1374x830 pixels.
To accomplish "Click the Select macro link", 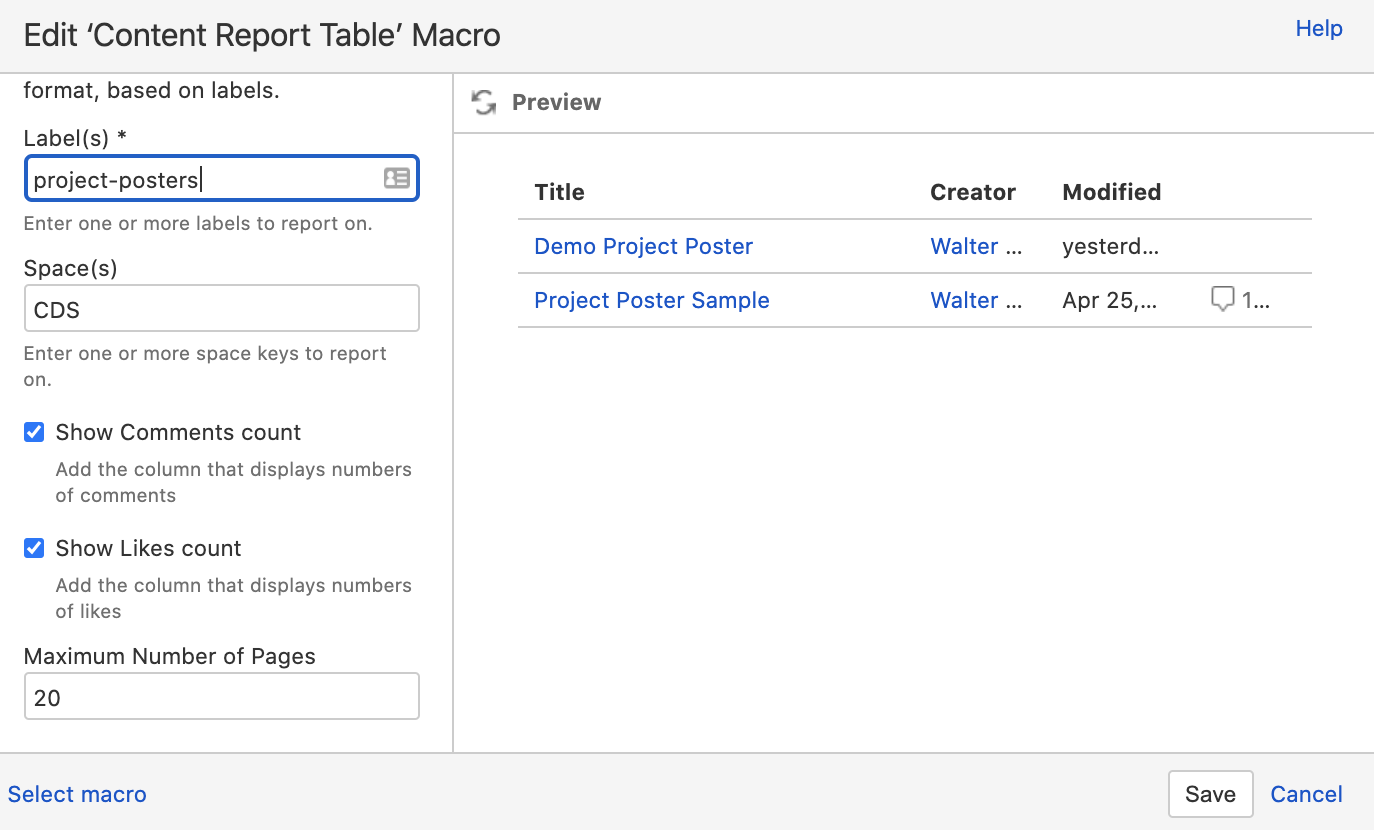I will pyautogui.click(x=77, y=794).
